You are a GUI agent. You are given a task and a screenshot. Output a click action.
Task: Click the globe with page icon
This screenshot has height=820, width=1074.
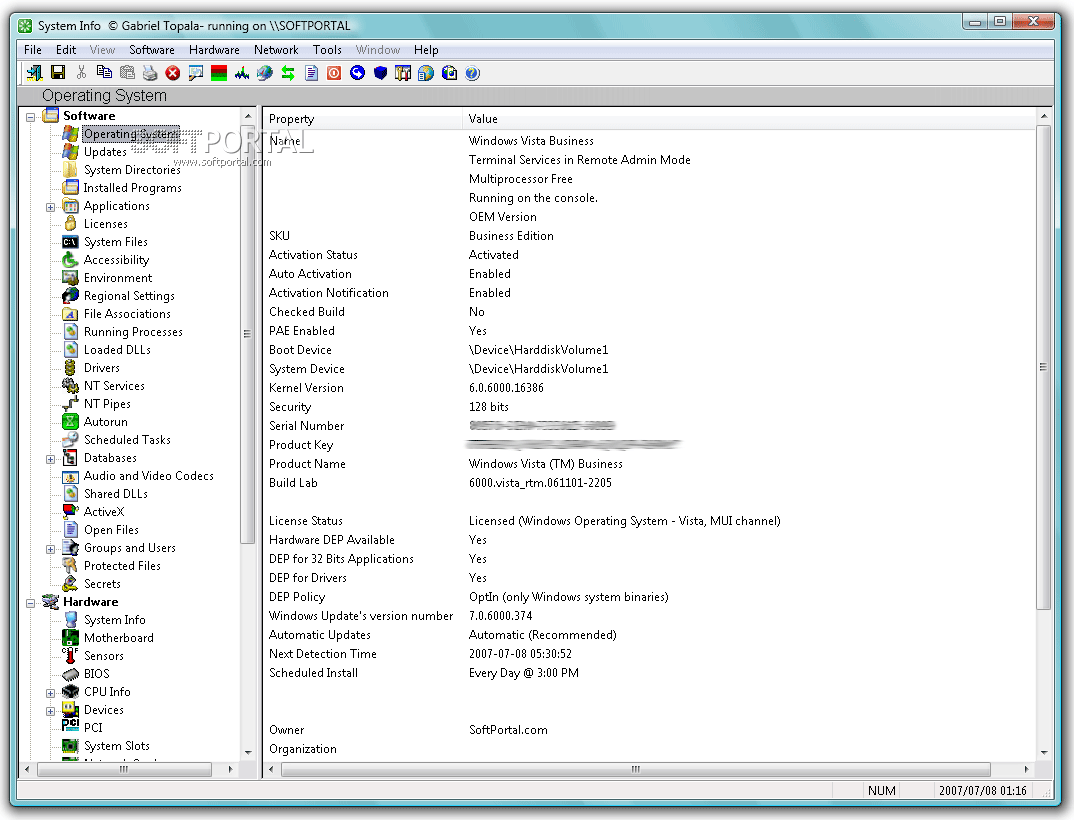pos(426,73)
